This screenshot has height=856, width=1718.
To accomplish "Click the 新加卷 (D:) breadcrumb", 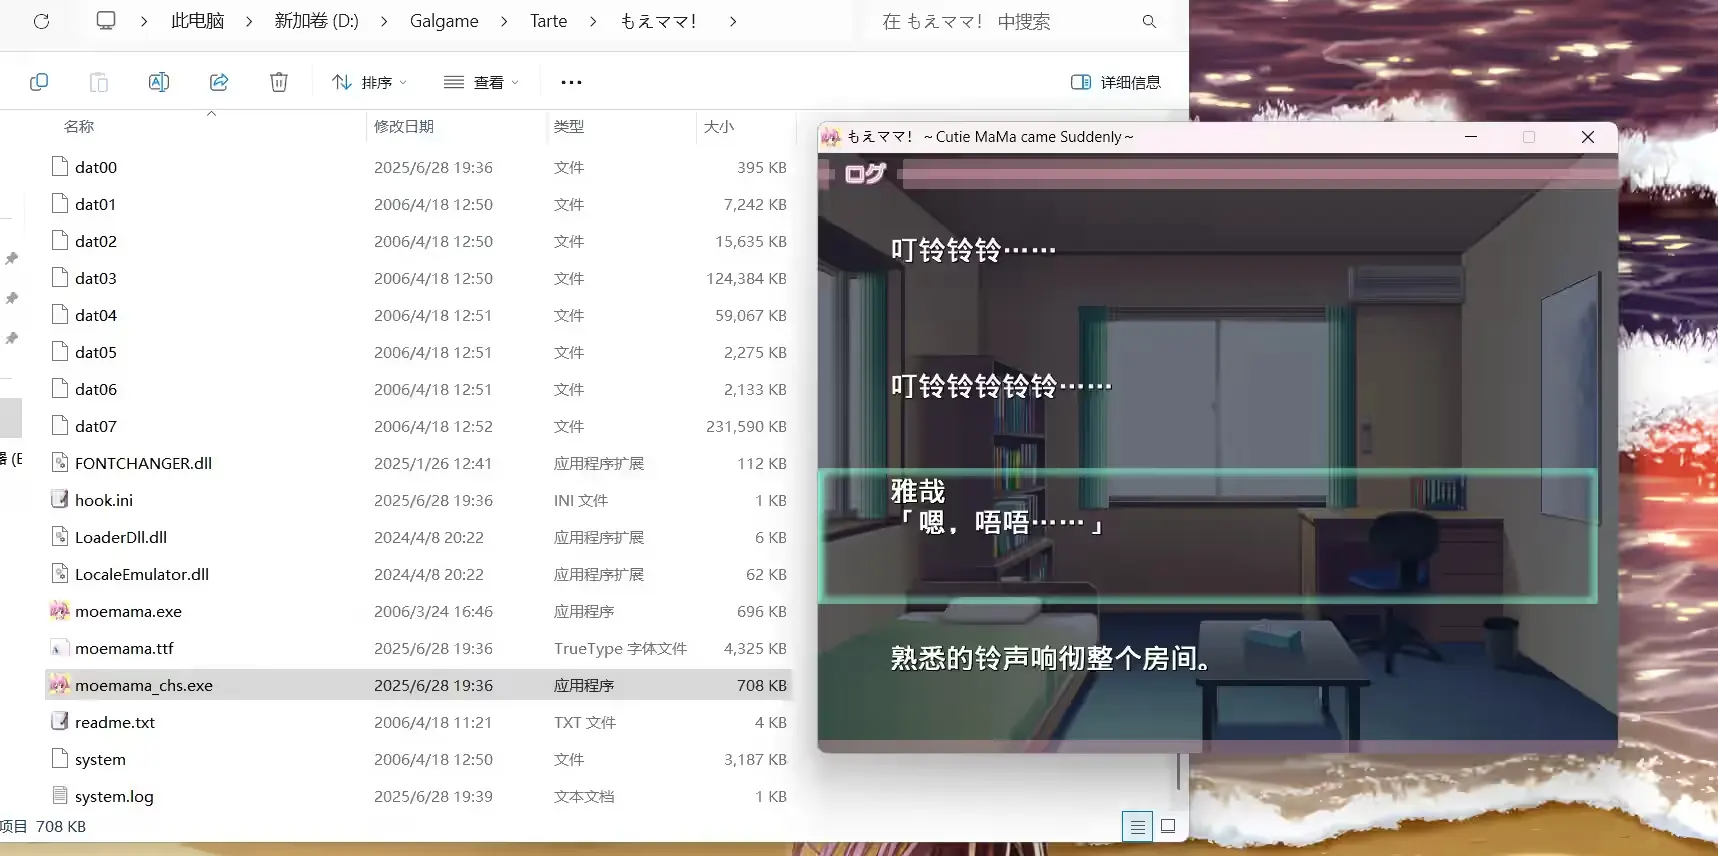I will pyautogui.click(x=316, y=21).
